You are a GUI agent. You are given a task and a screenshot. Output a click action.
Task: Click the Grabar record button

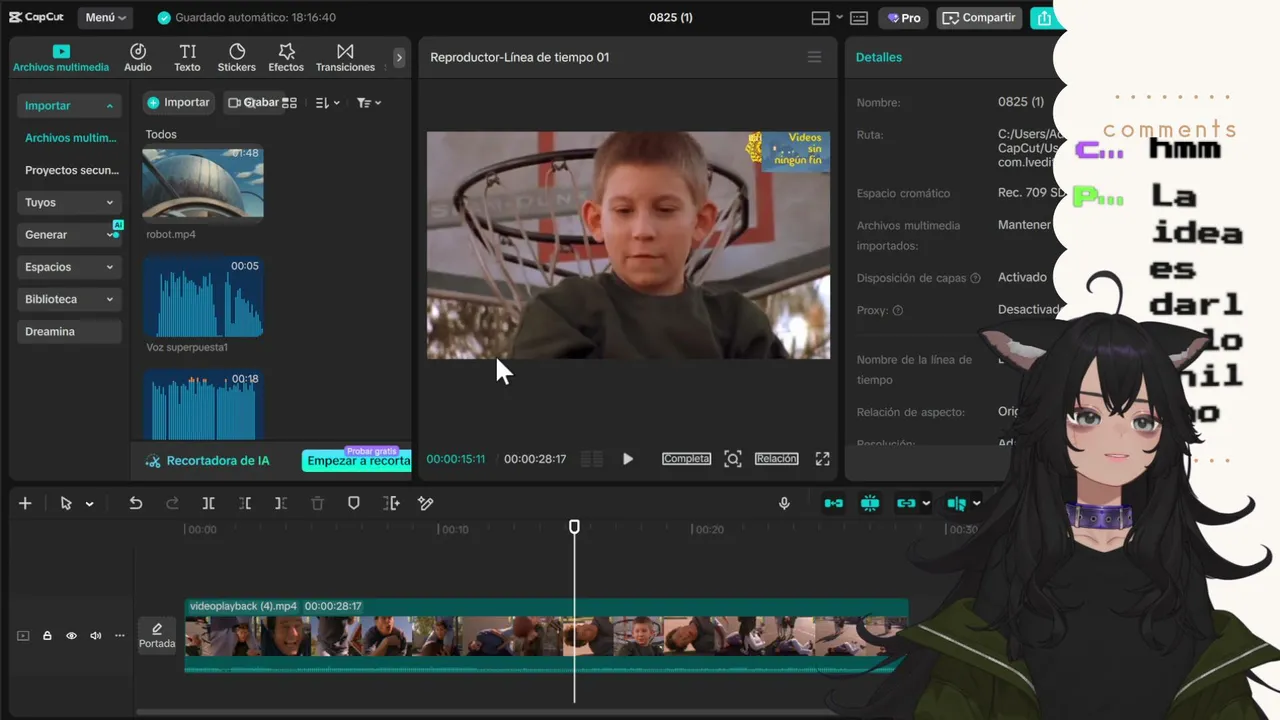click(x=253, y=103)
